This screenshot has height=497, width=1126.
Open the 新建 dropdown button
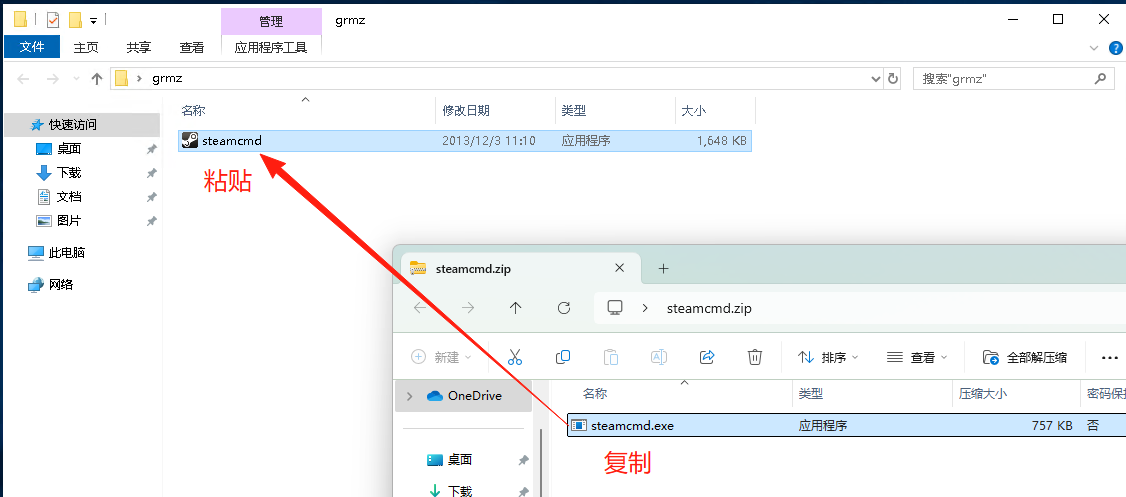click(x=442, y=357)
